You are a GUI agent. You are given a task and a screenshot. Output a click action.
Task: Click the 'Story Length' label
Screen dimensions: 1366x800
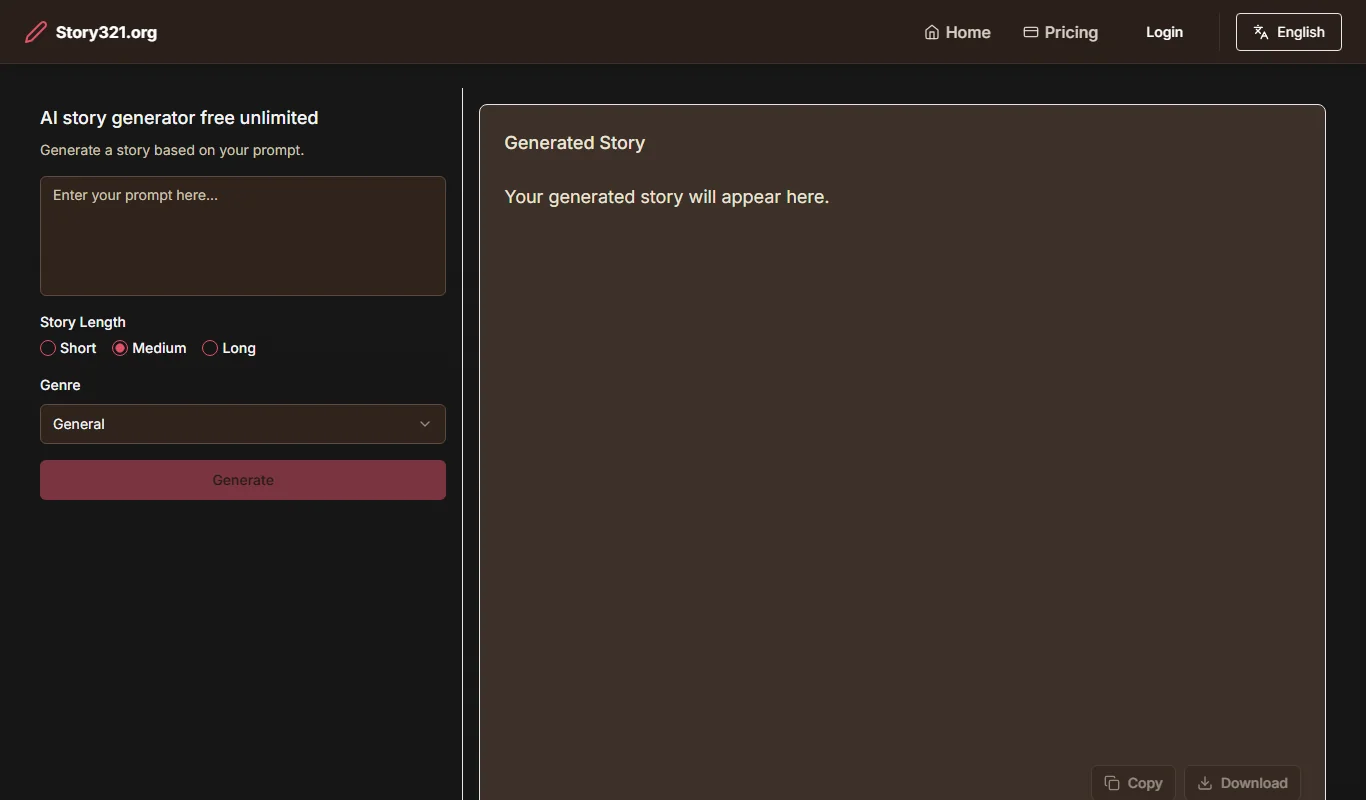(83, 322)
